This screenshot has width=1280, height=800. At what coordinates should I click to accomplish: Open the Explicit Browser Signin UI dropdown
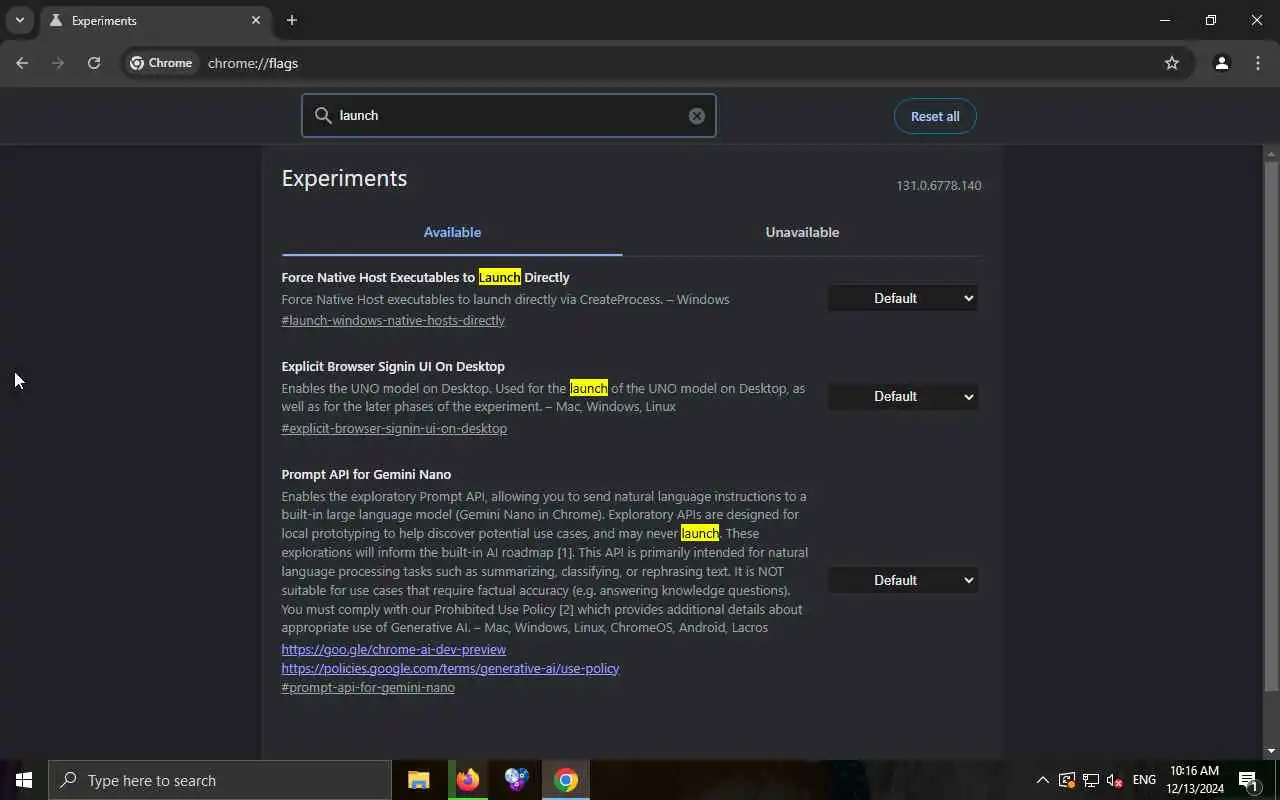[902, 396]
